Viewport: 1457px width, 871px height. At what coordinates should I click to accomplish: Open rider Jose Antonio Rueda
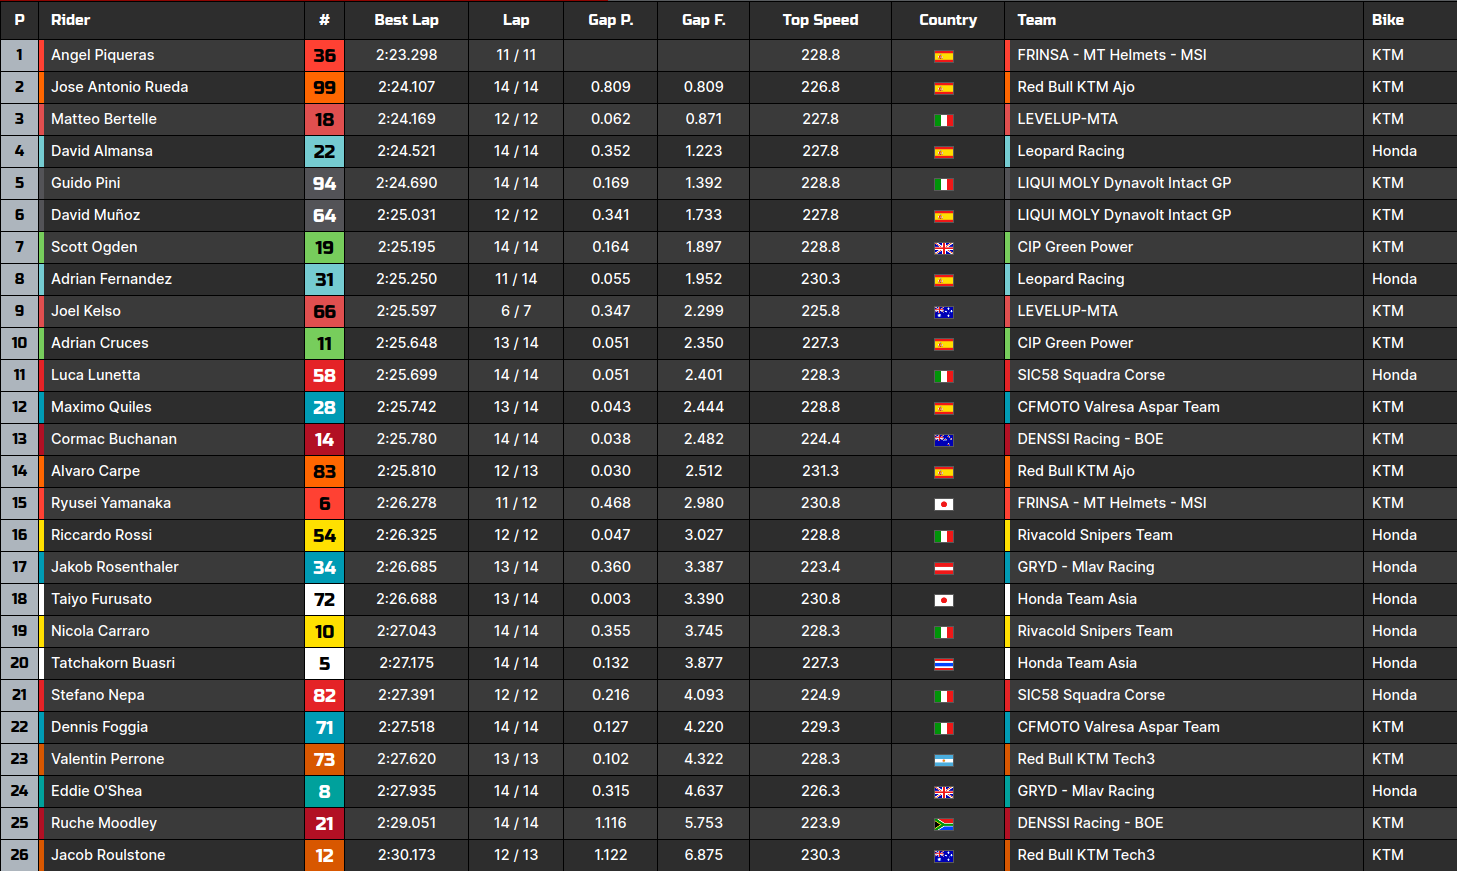(x=119, y=87)
